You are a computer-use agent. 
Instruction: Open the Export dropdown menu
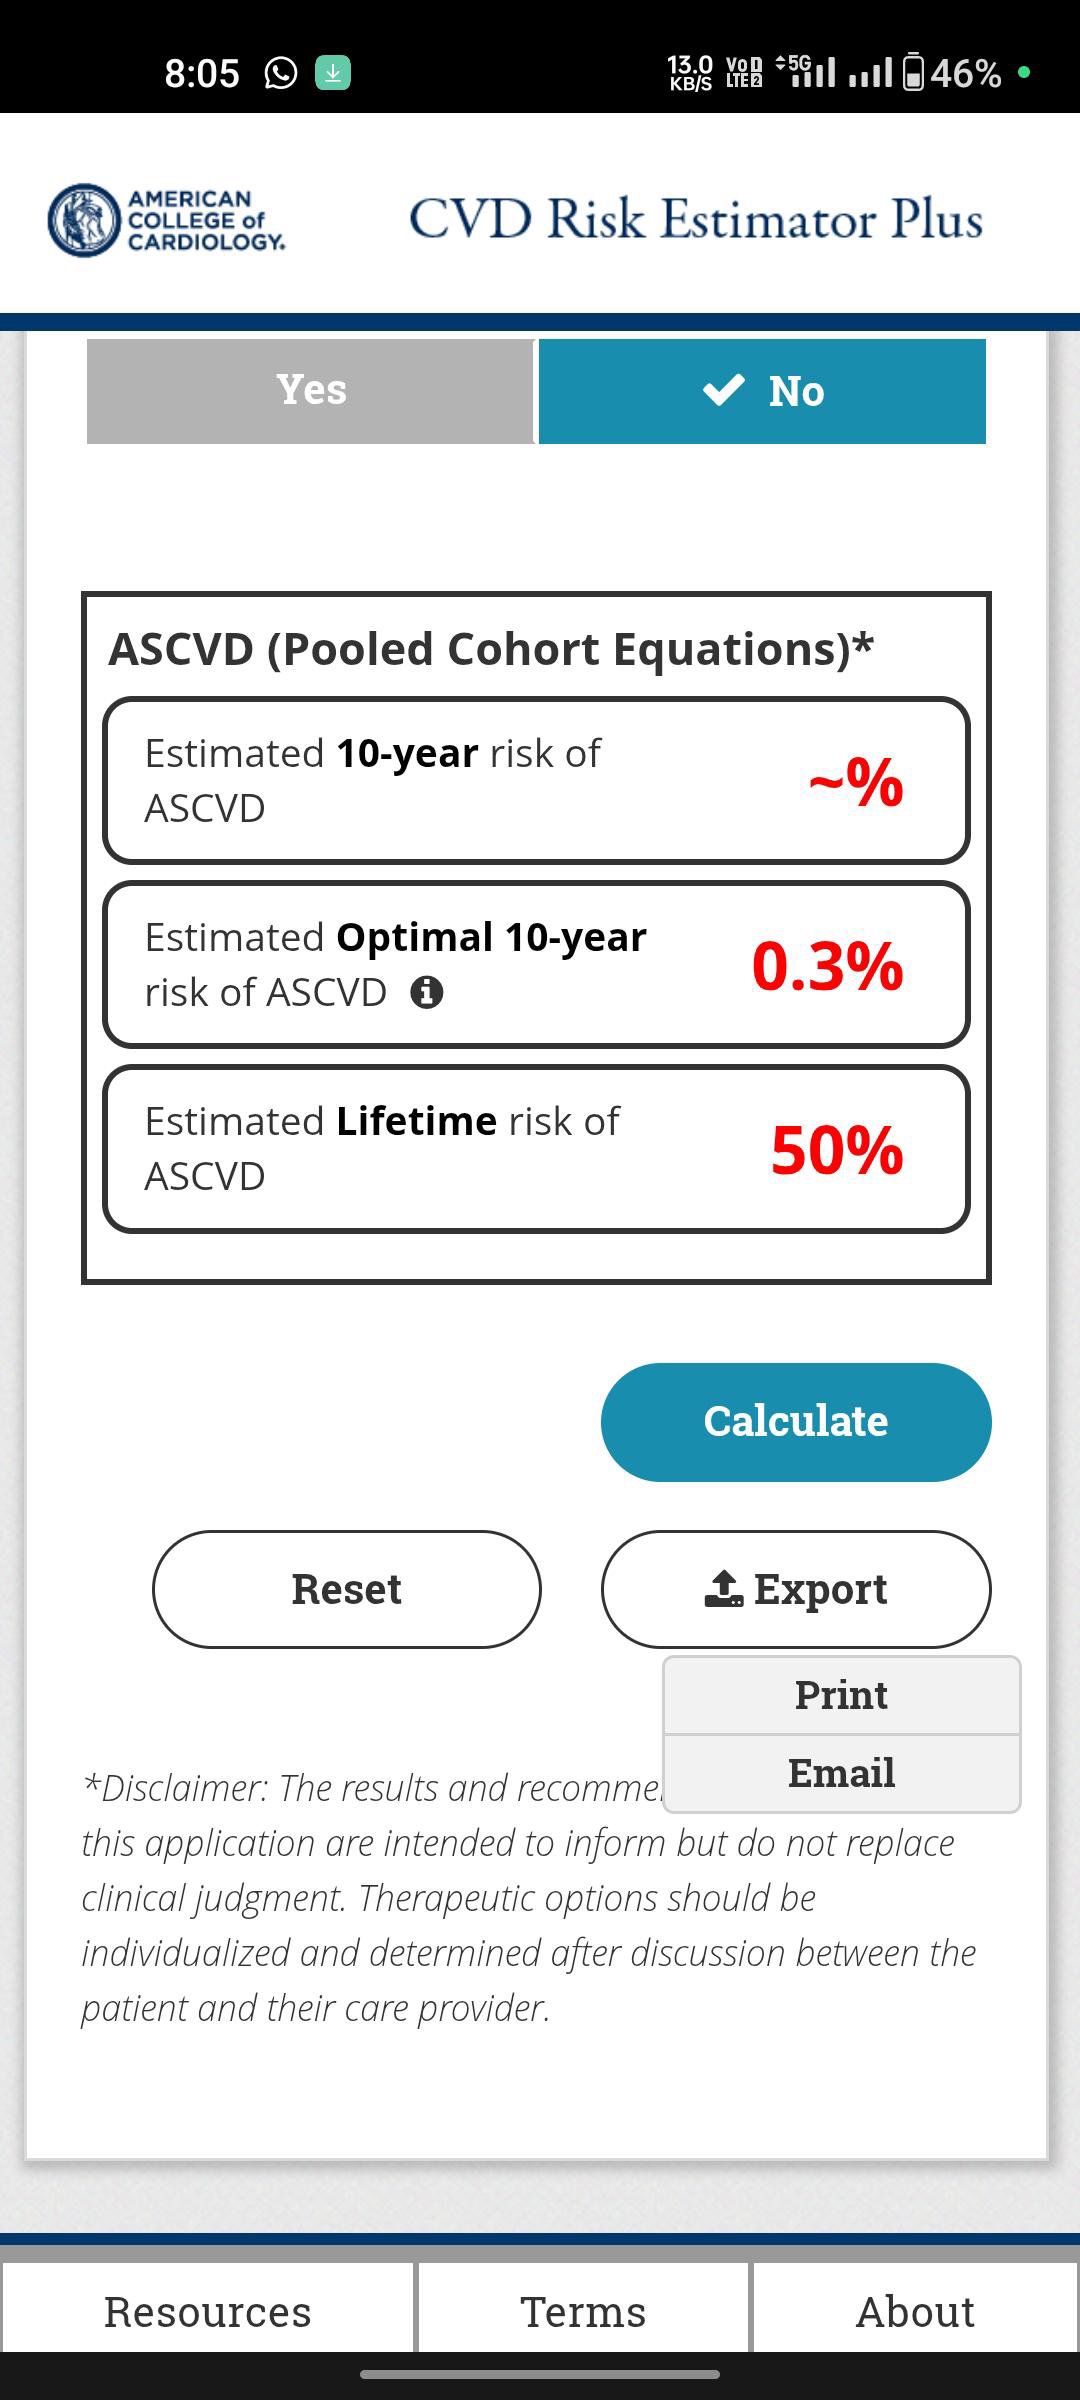click(x=796, y=1589)
